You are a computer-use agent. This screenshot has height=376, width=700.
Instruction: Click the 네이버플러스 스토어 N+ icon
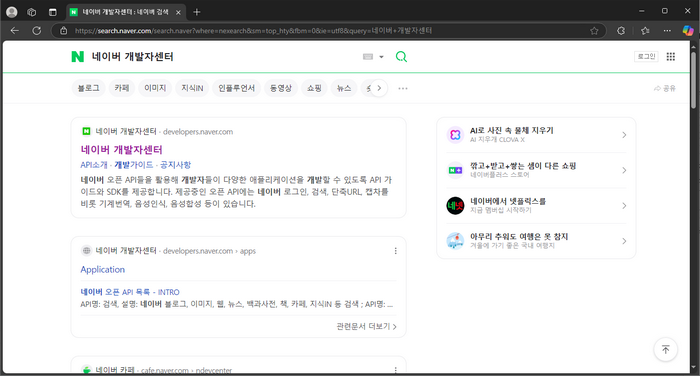coord(455,170)
